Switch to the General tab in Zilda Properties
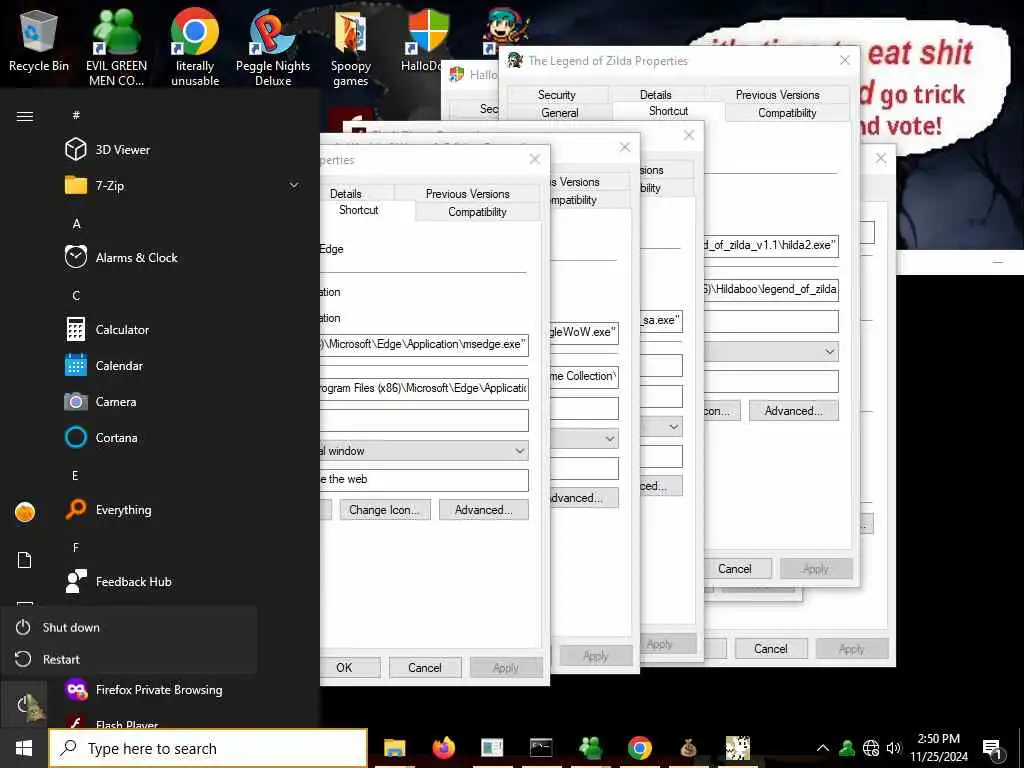The image size is (1024, 768). pyautogui.click(x=560, y=112)
